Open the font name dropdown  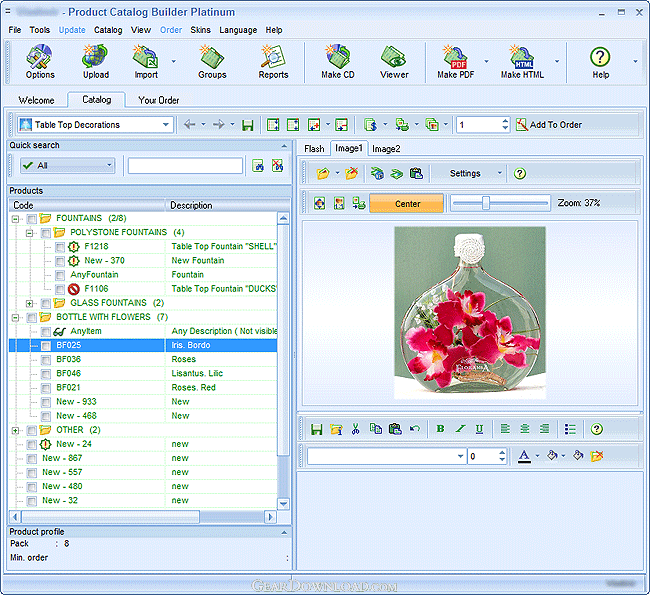coord(460,456)
